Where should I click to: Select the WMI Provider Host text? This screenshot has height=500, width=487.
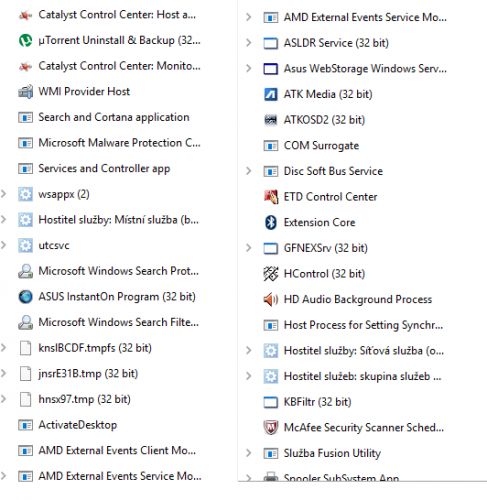84,92
